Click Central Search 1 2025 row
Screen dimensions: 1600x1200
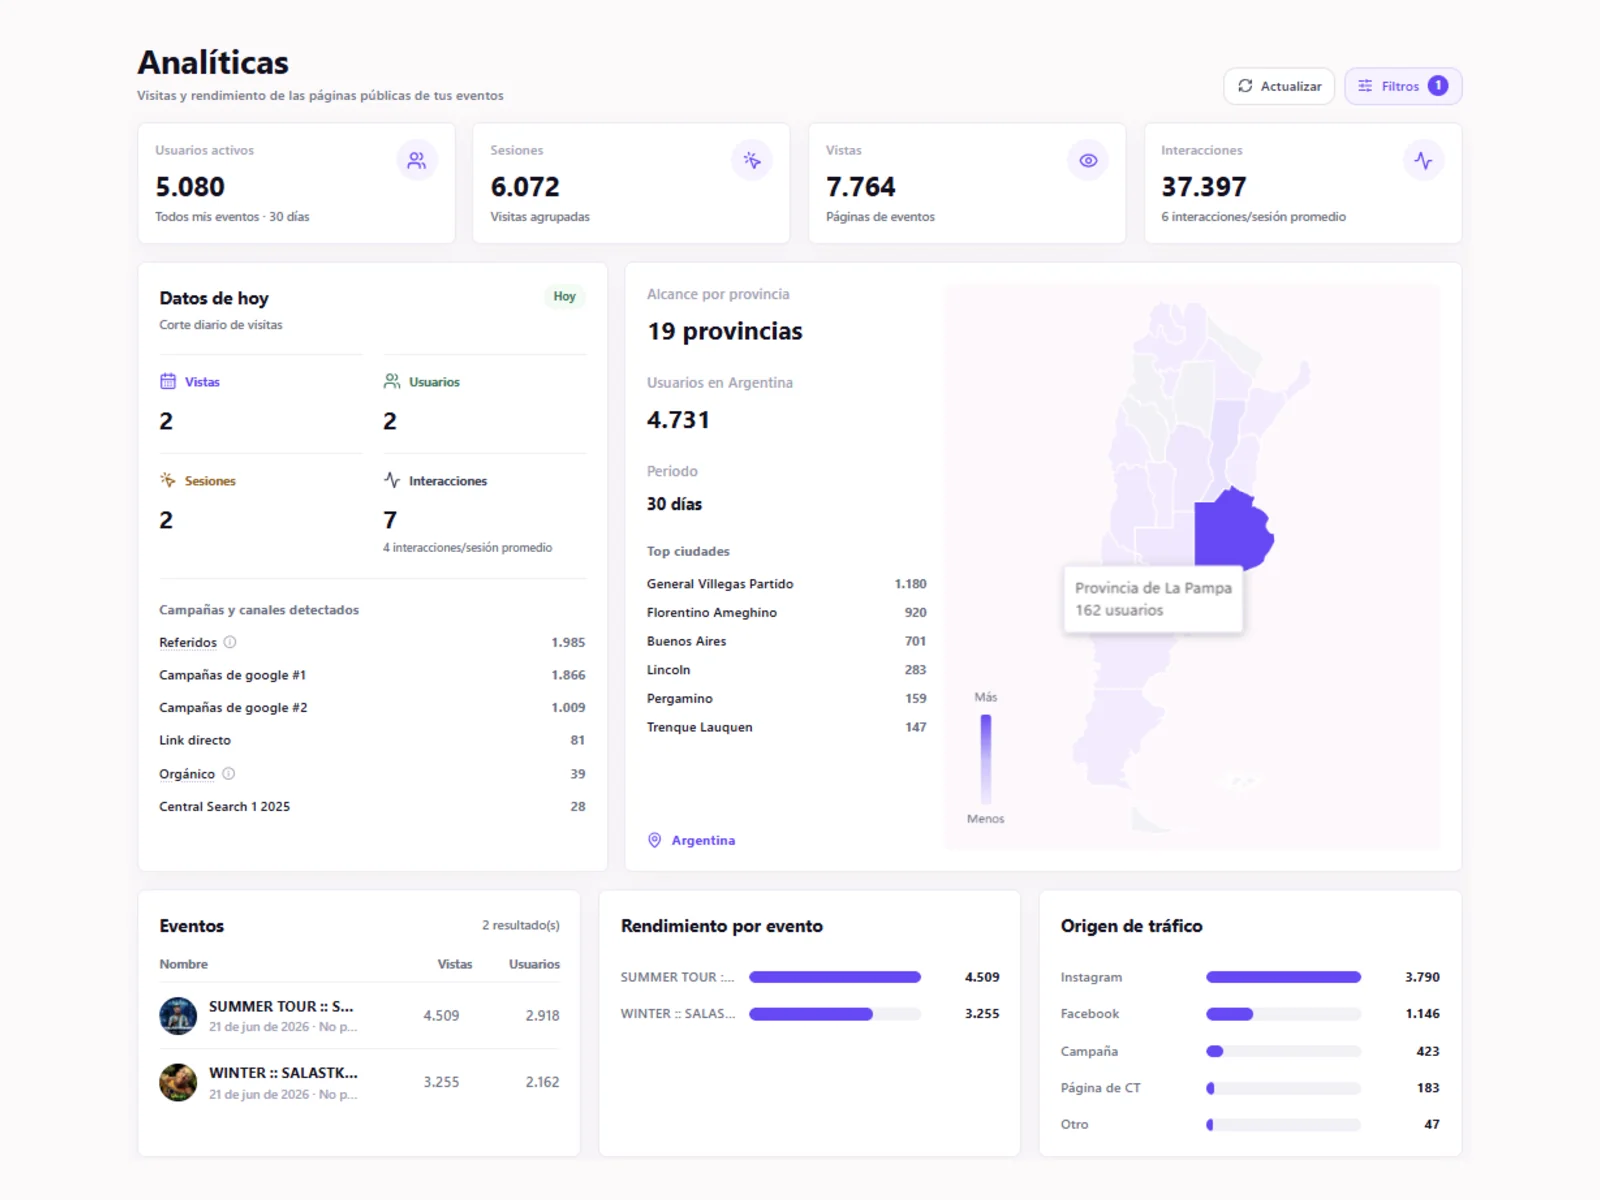(x=372, y=806)
